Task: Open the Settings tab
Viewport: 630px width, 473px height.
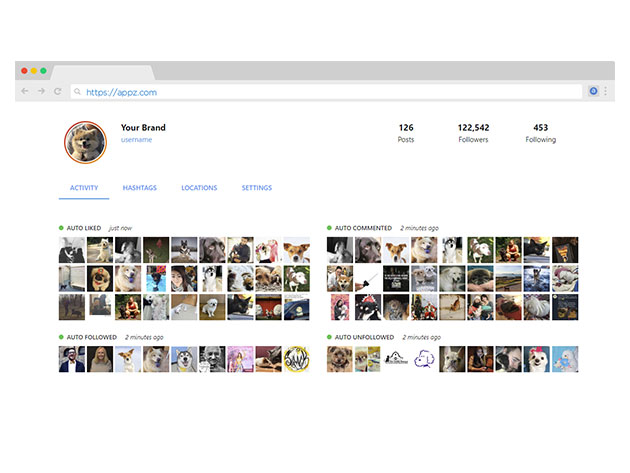Action: (257, 188)
